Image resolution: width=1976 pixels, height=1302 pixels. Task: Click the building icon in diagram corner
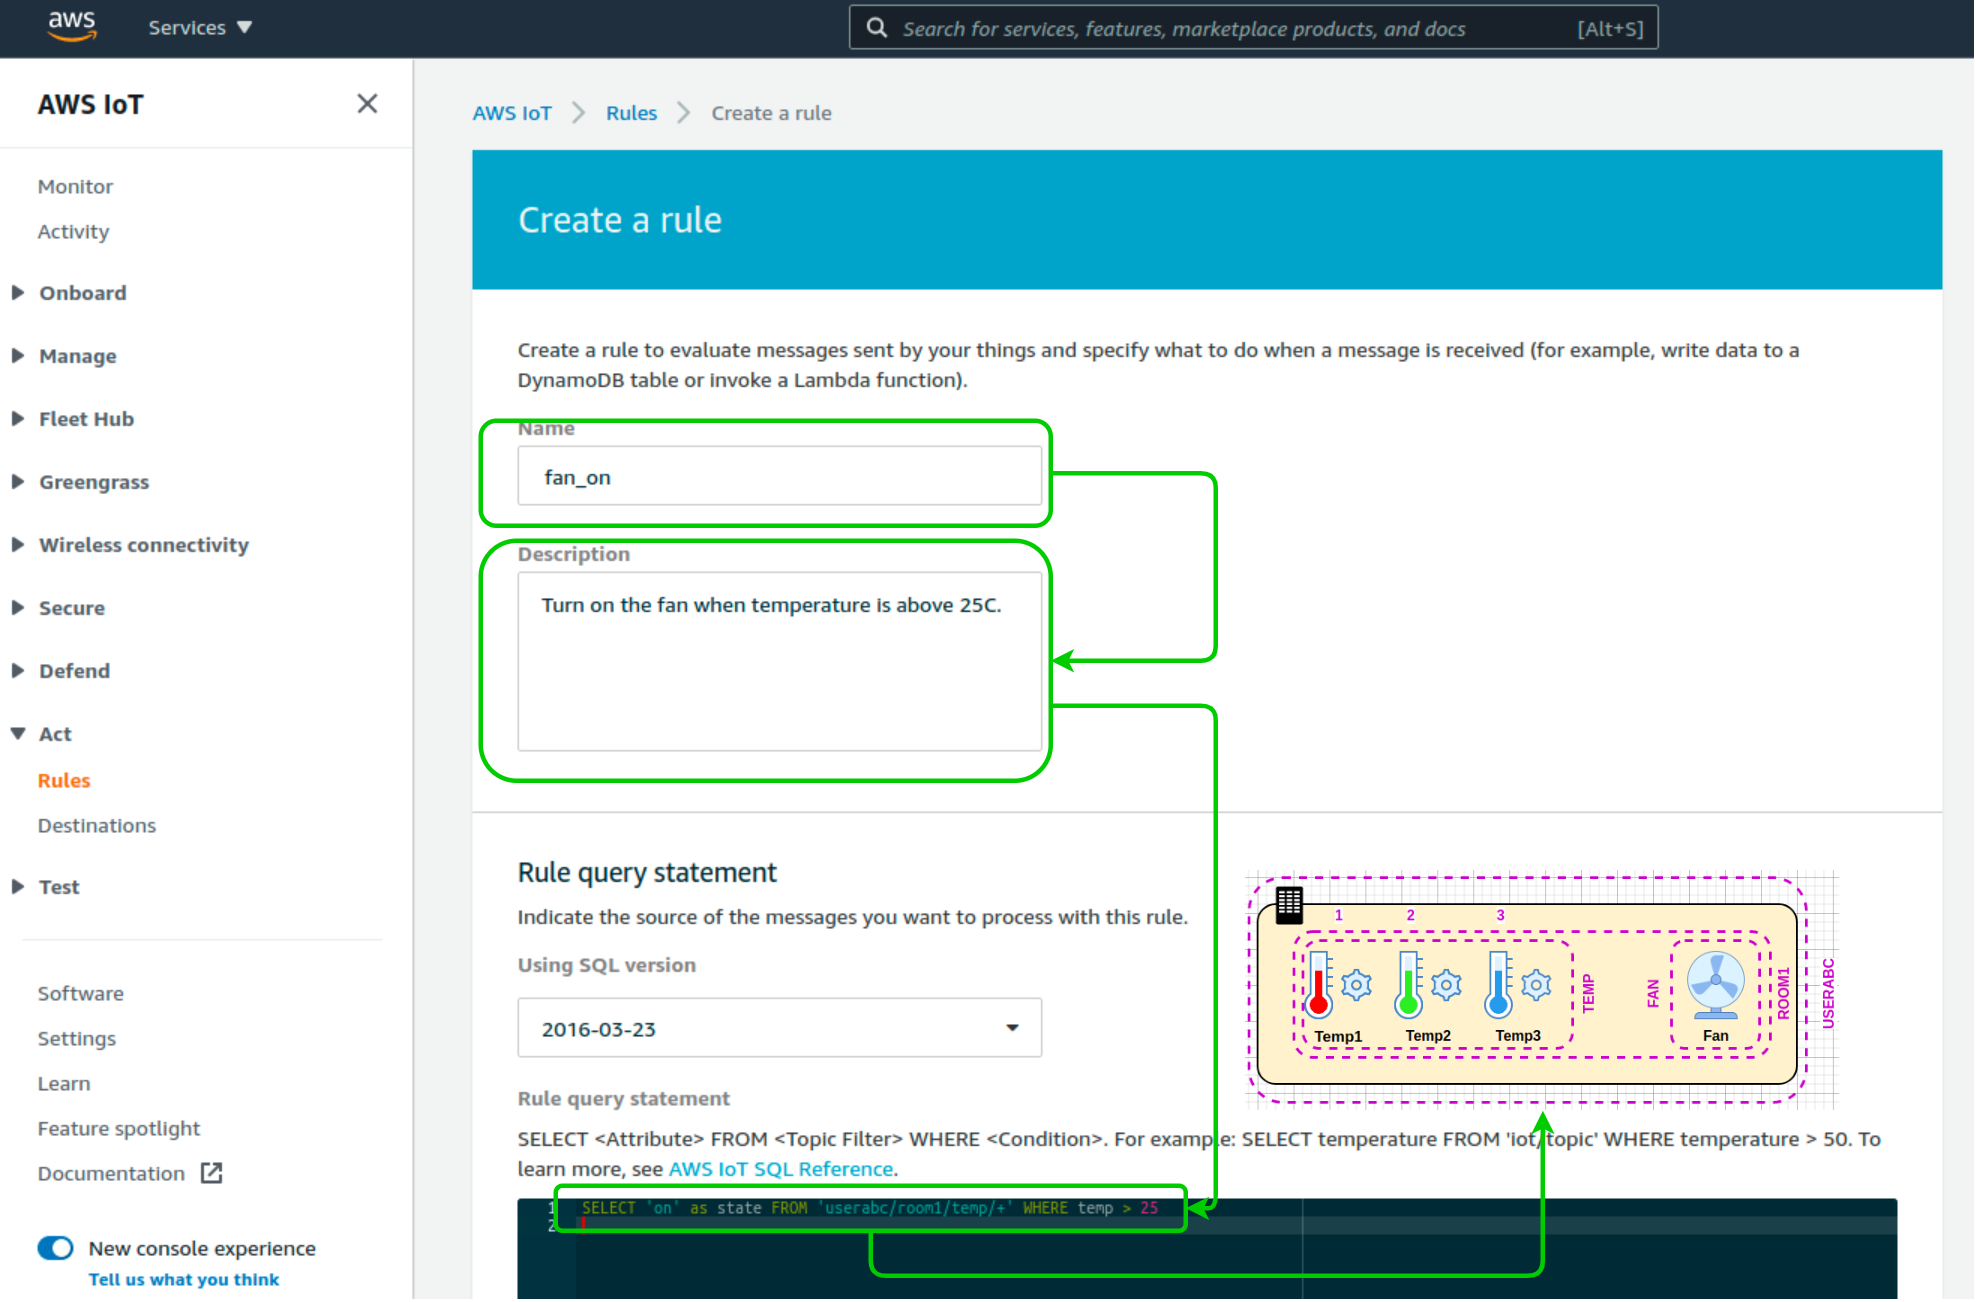(1289, 905)
